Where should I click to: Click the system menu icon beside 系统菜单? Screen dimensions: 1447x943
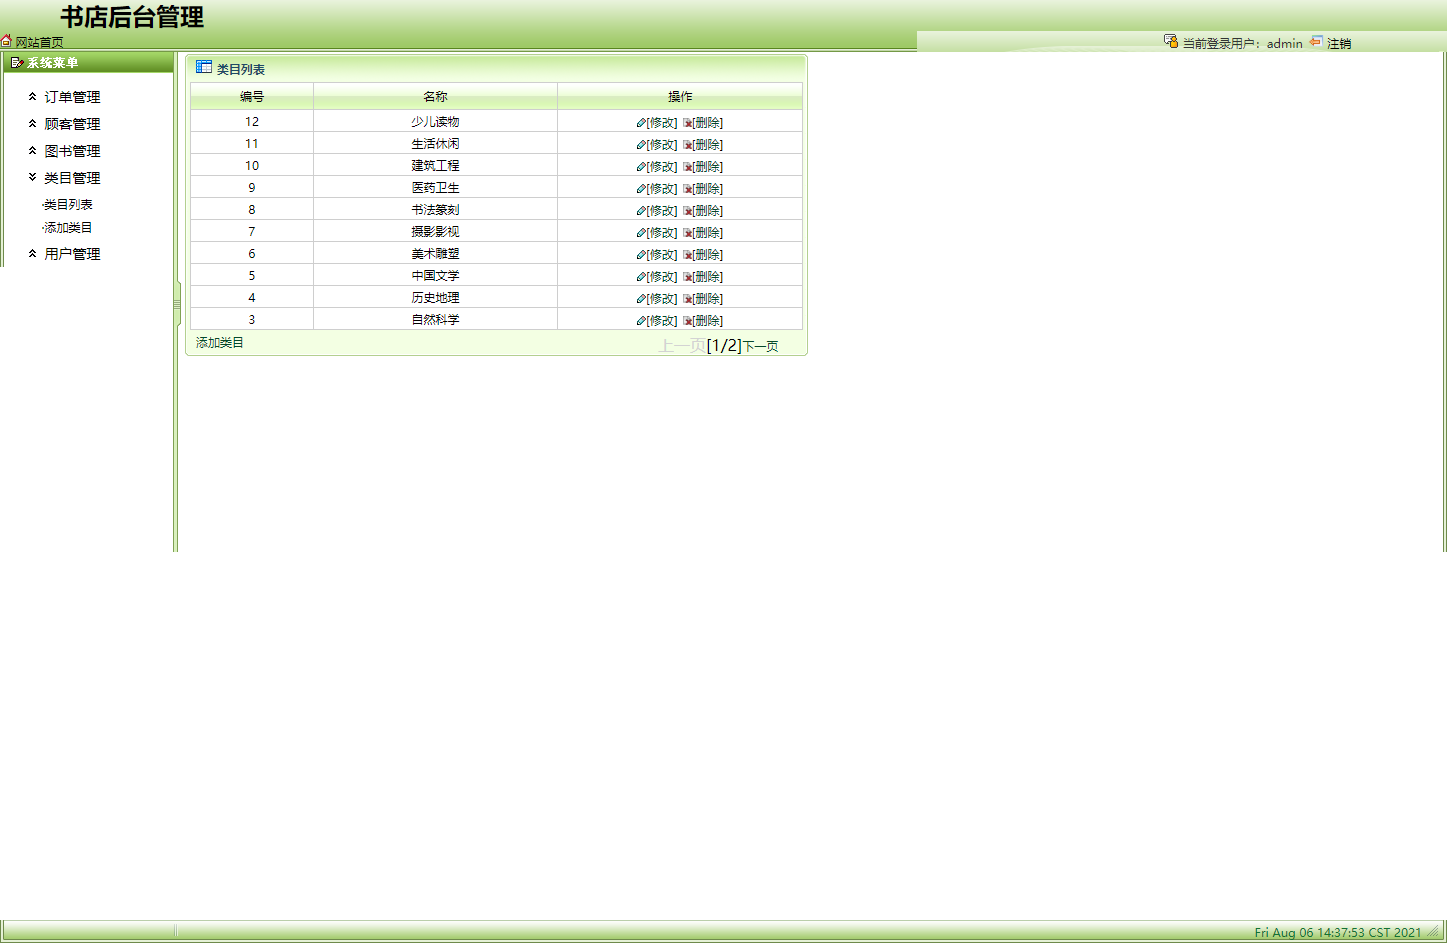point(17,62)
